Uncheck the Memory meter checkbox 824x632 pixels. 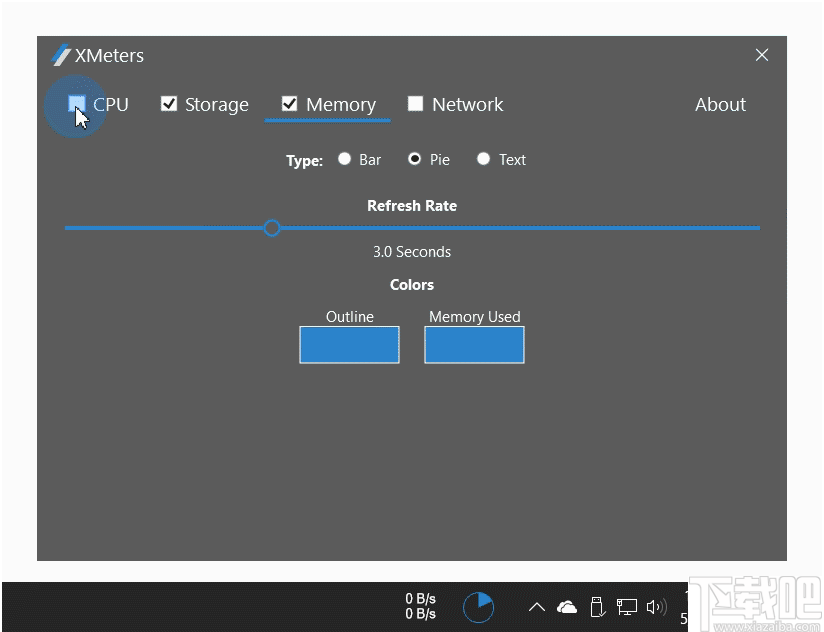(x=290, y=103)
